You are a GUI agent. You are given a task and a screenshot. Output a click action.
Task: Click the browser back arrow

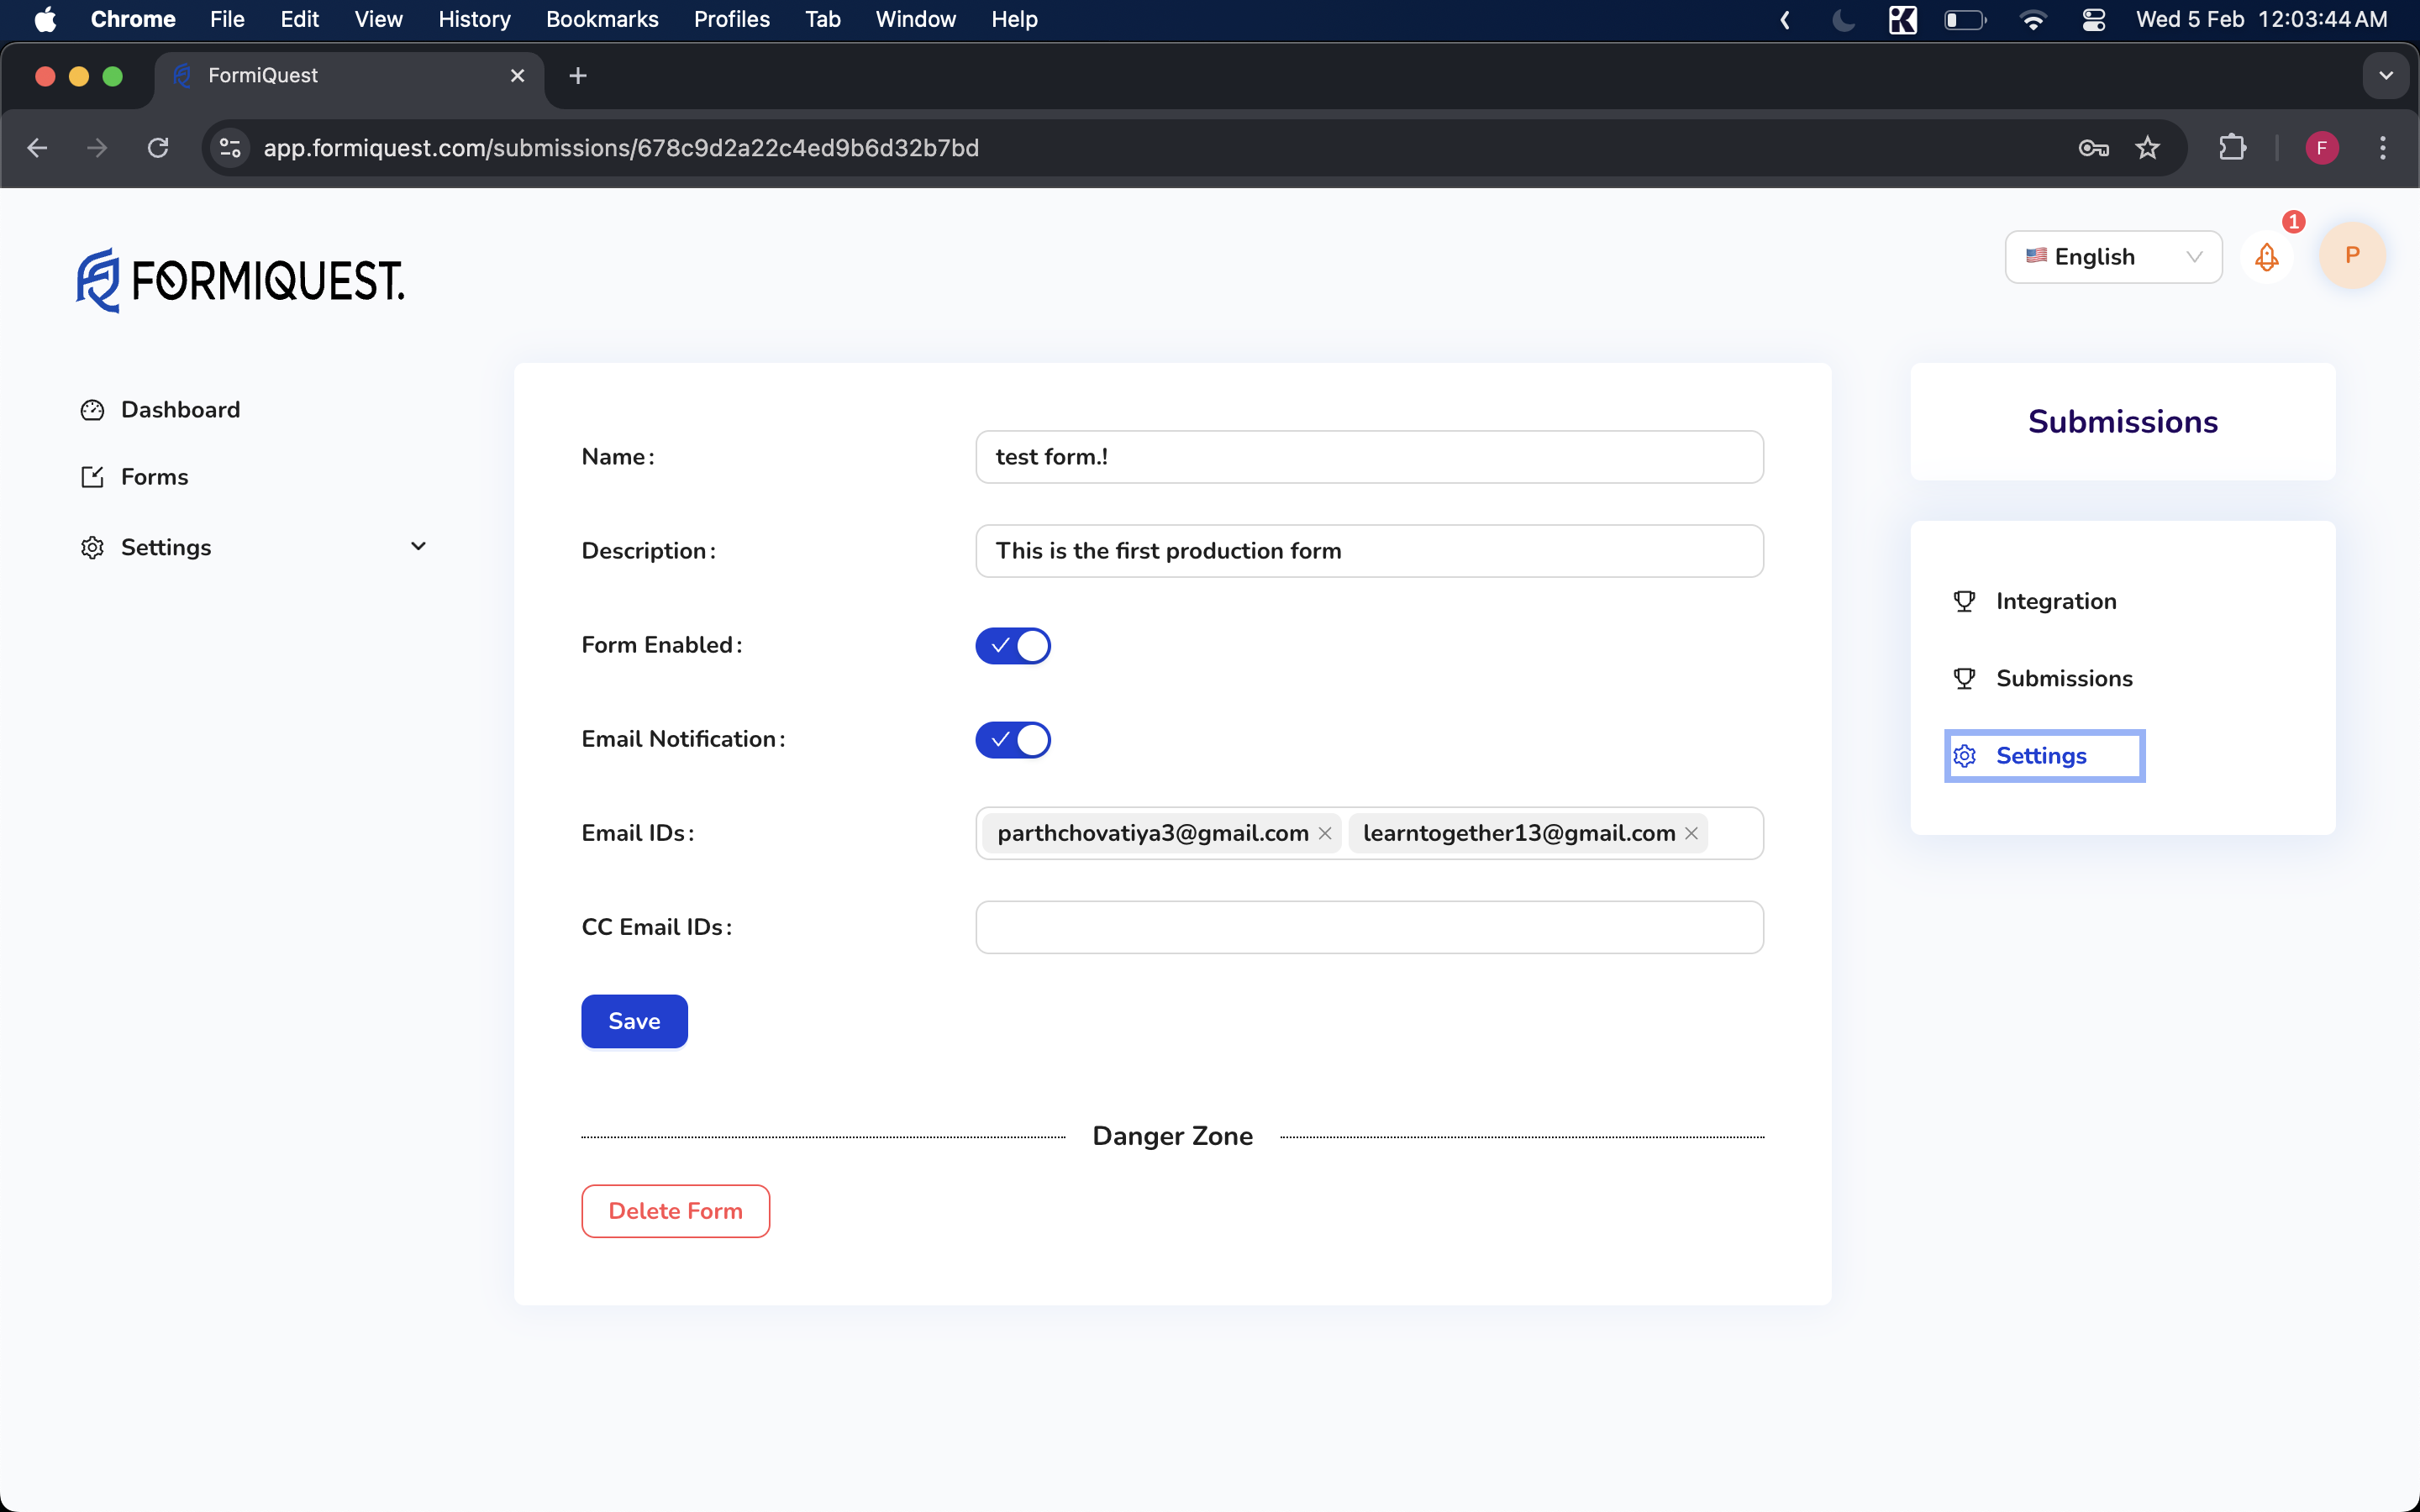(37, 148)
